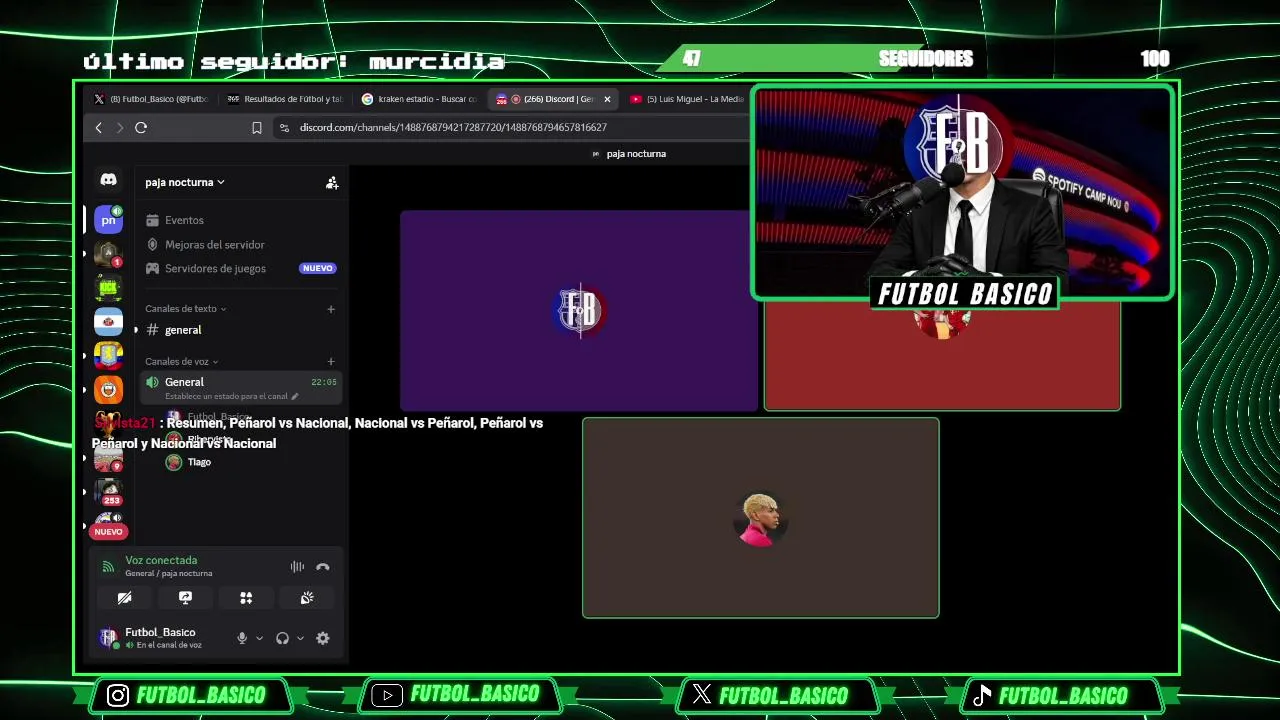Deafen with the headphones icon

click(x=282, y=638)
